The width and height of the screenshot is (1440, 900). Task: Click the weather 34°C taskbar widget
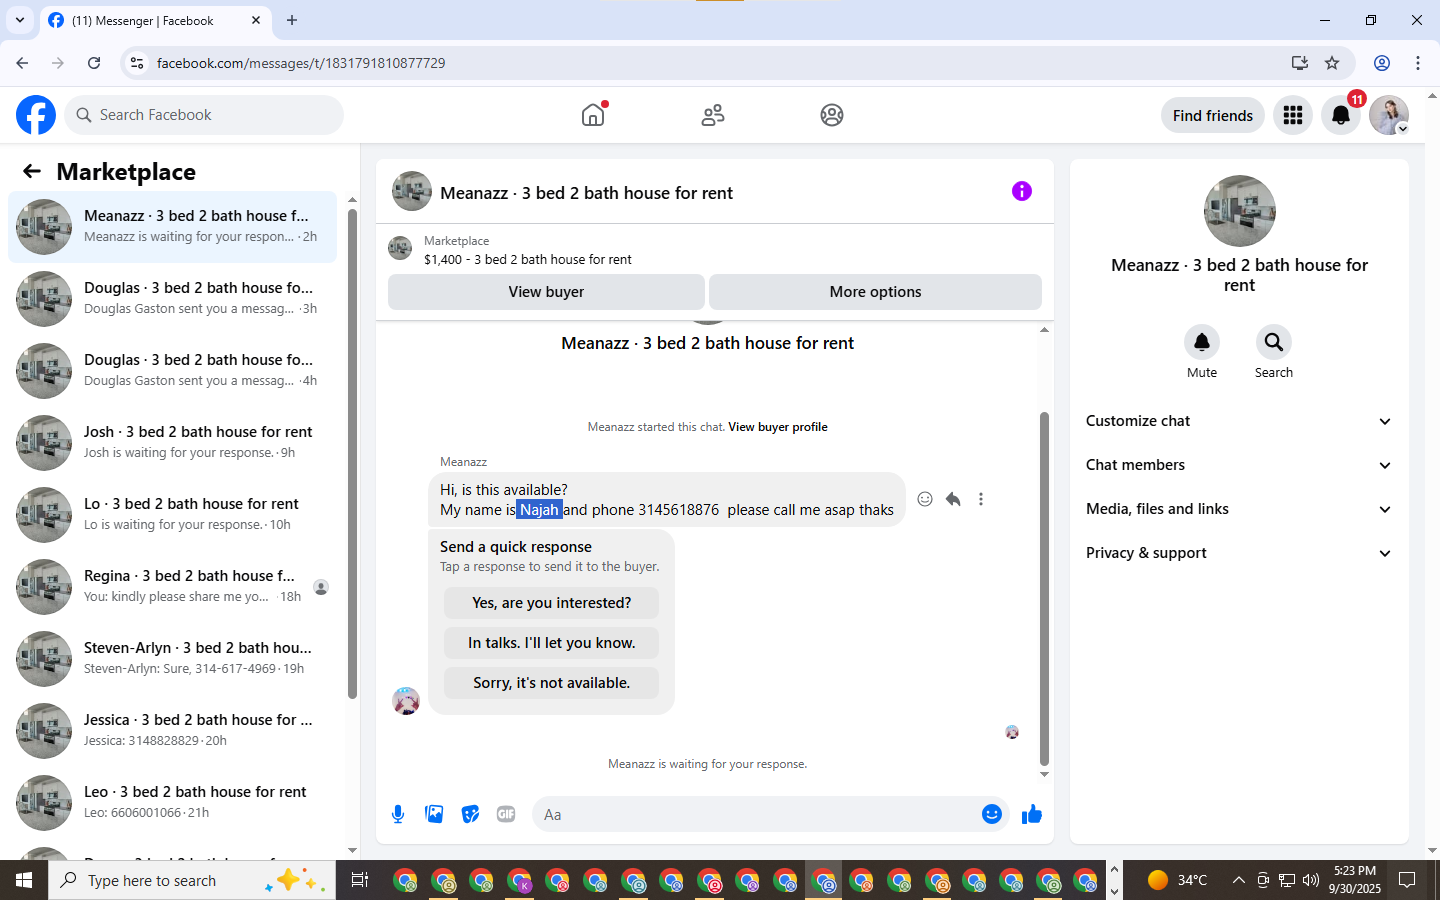click(x=1177, y=880)
